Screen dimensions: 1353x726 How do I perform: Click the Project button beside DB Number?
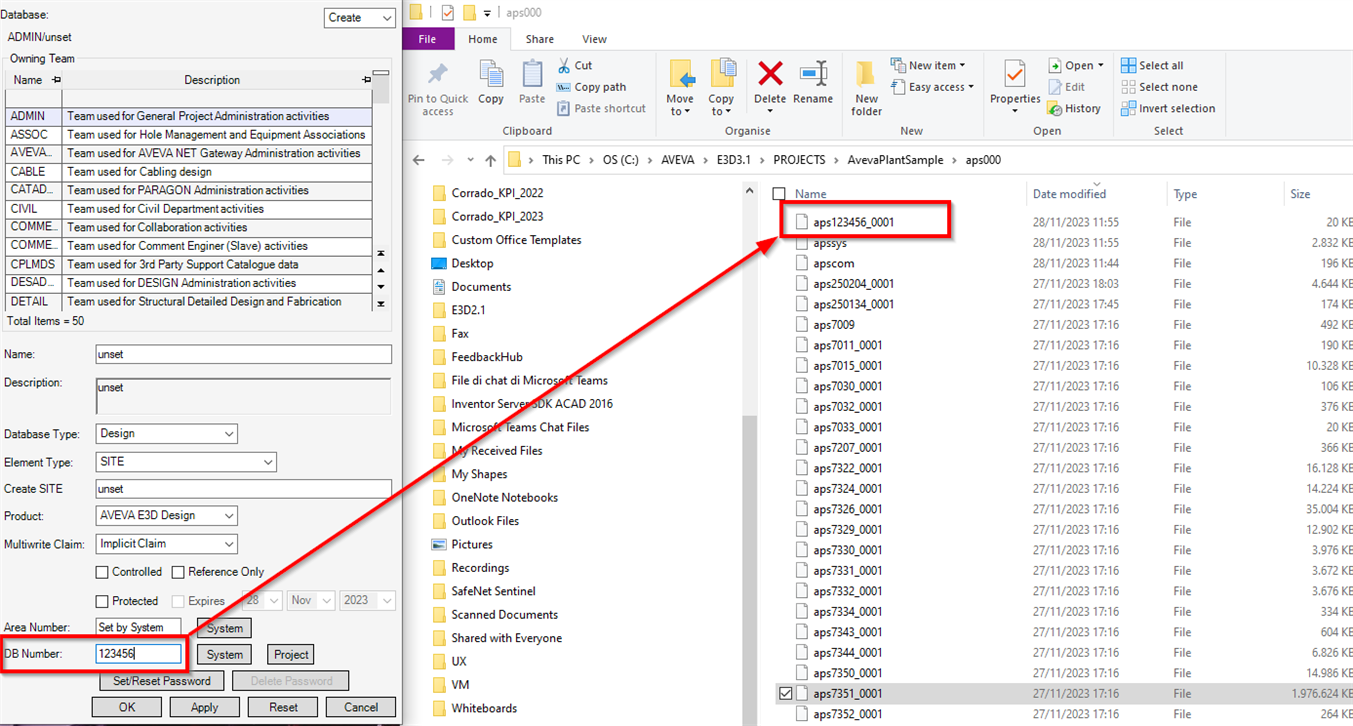[x=291, y=655]
